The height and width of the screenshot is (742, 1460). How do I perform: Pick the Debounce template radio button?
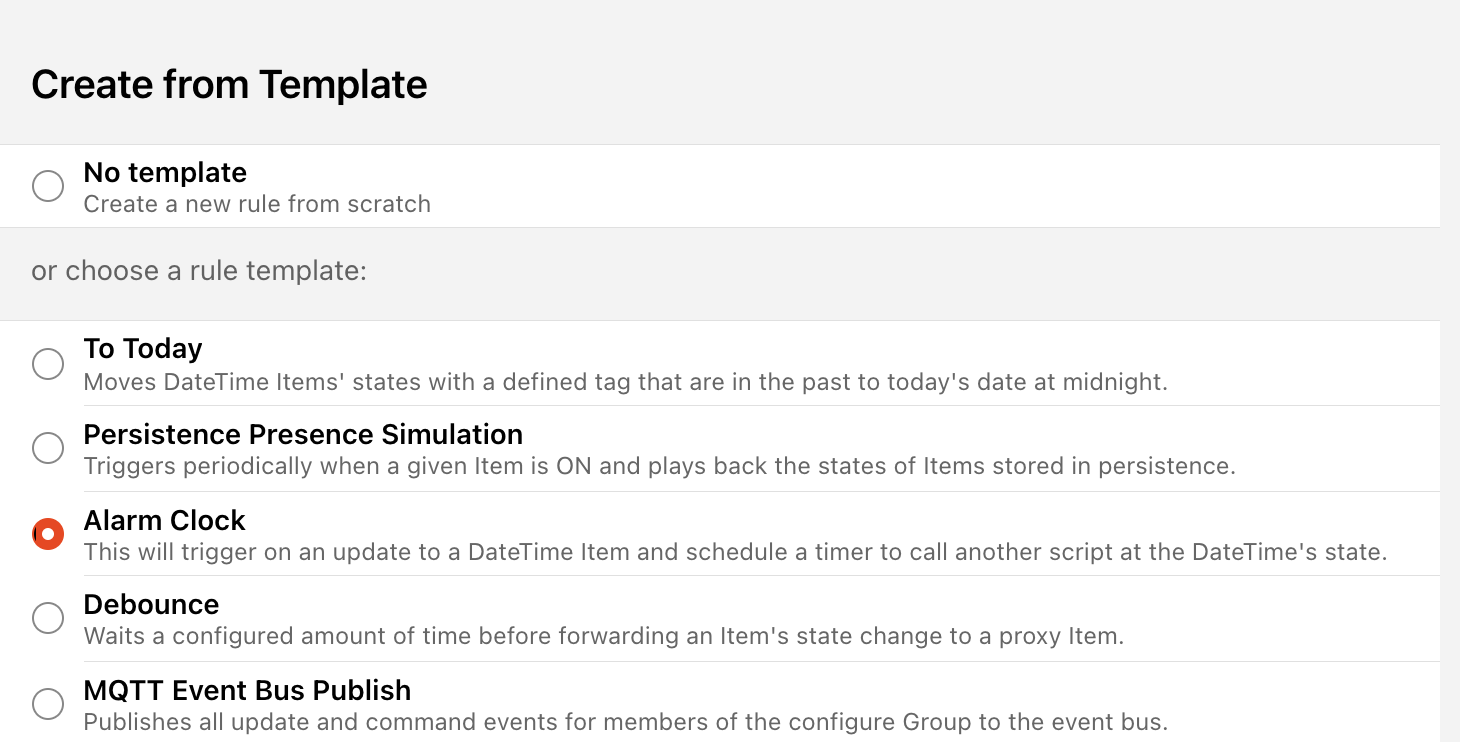click(x=48, y=619)
